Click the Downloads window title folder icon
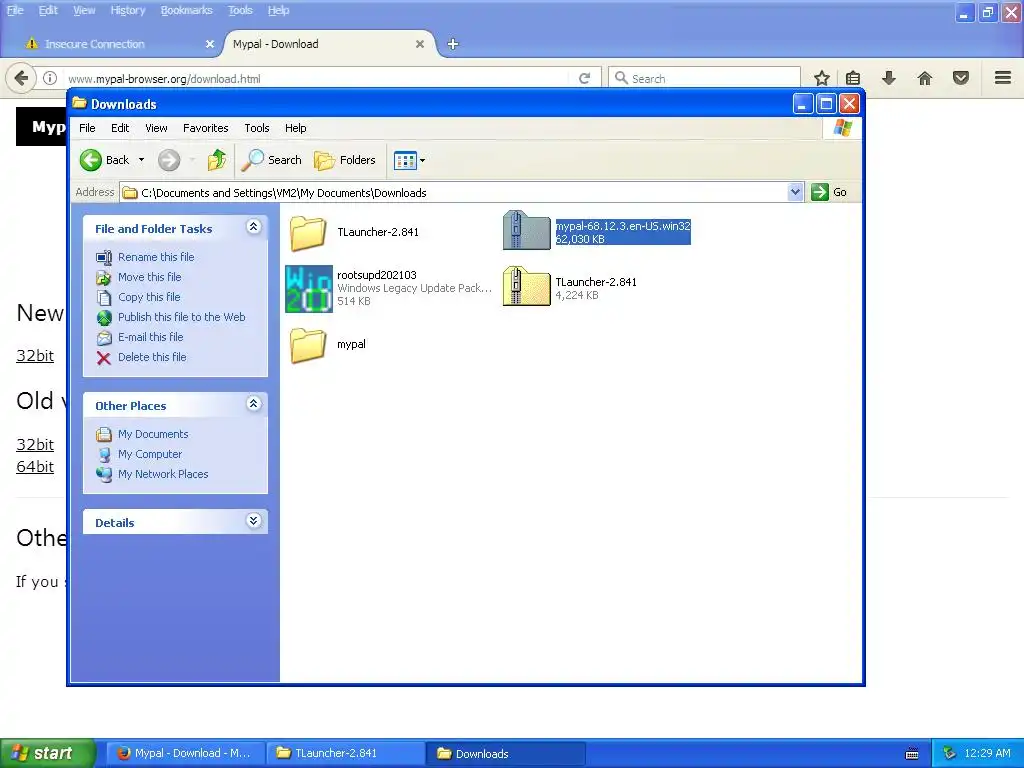 (79, 103)
